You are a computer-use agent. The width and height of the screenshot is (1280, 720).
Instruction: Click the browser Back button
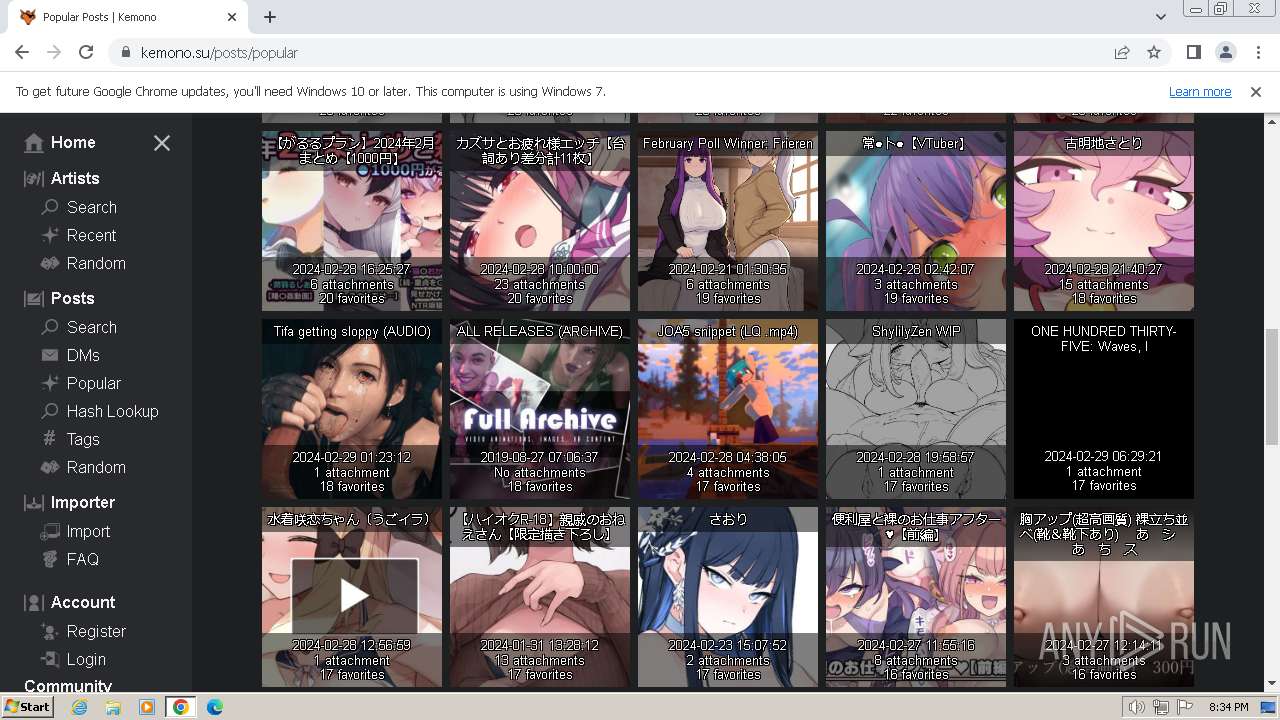22,52
